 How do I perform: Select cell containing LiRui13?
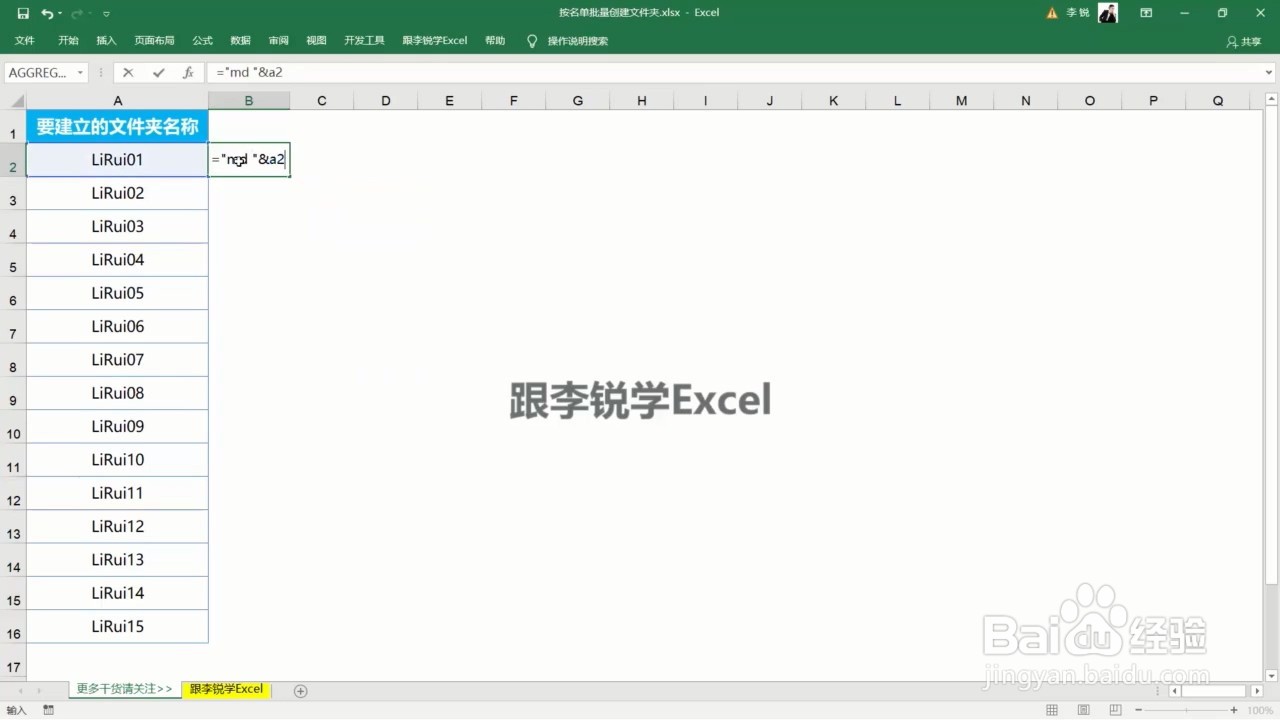[x=117, y=560]
